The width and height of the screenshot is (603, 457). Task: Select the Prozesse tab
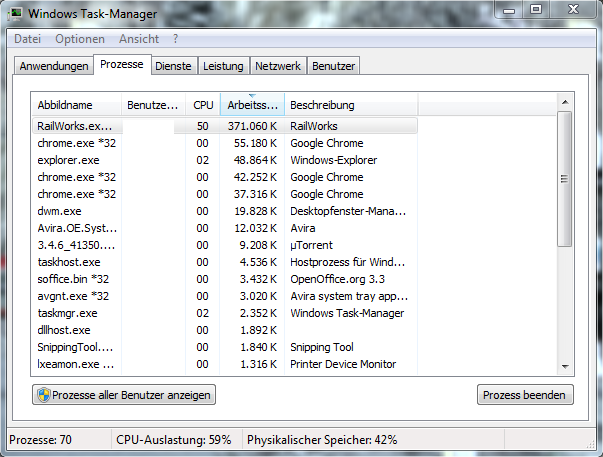pos(122,64)
